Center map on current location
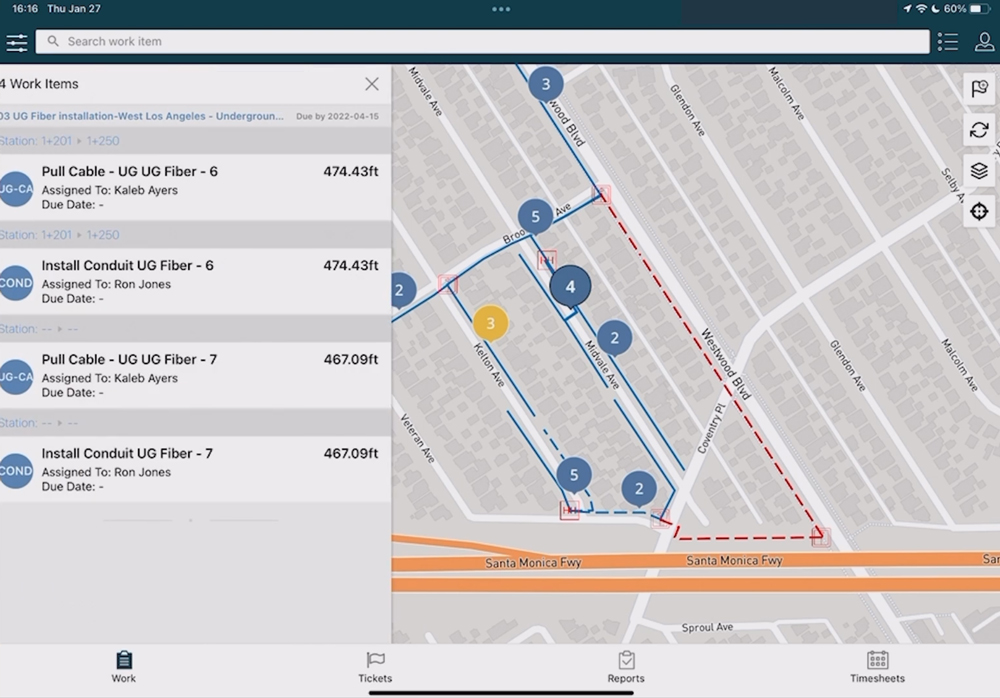Screen dimensions: 1000x698 [x=979, y=212]
